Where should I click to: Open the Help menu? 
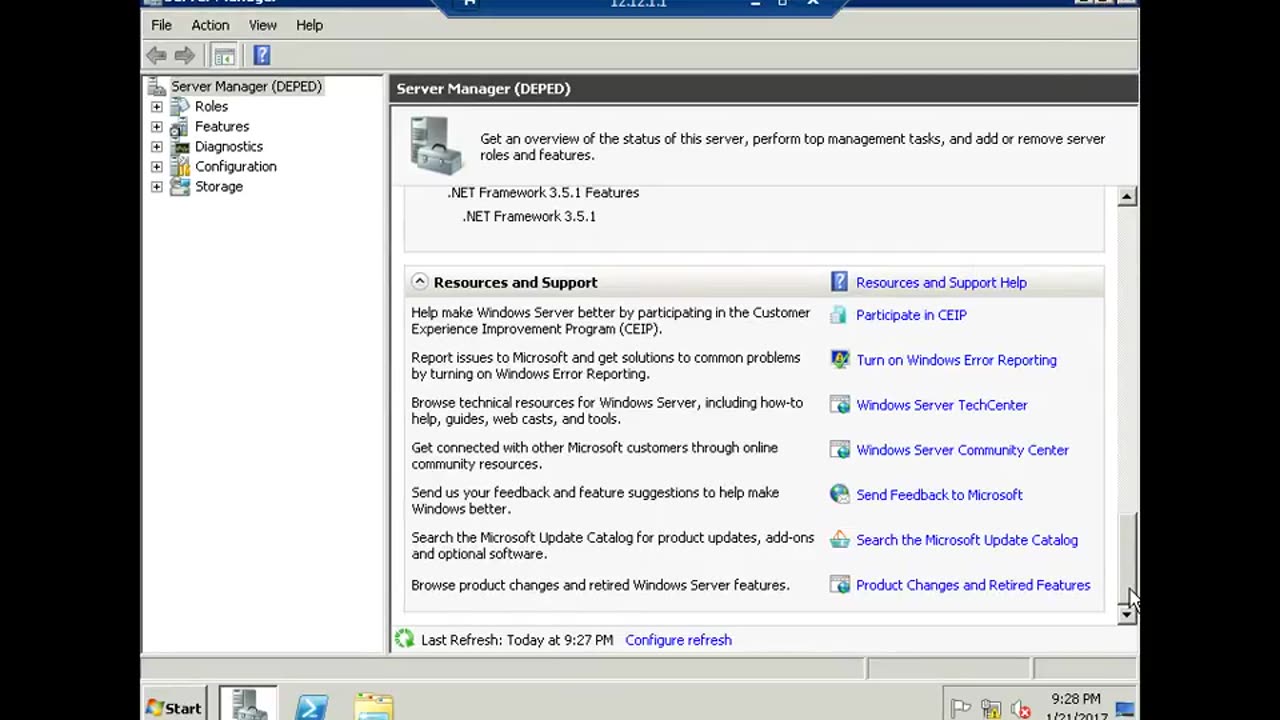[x=309, y=25]
